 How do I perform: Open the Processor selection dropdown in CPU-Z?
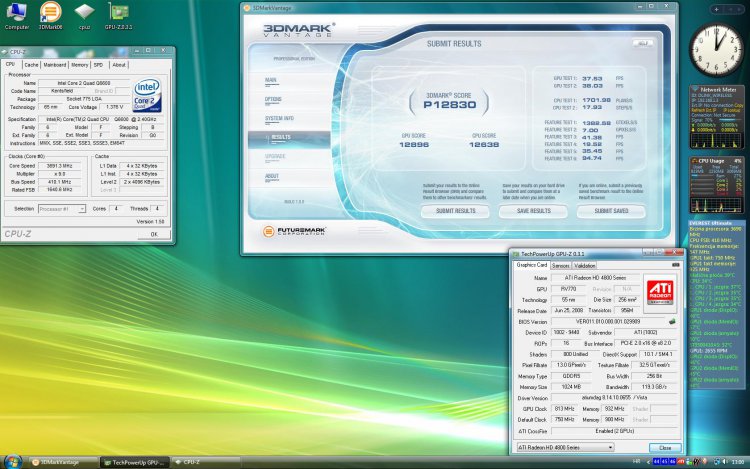pos(62,209)
